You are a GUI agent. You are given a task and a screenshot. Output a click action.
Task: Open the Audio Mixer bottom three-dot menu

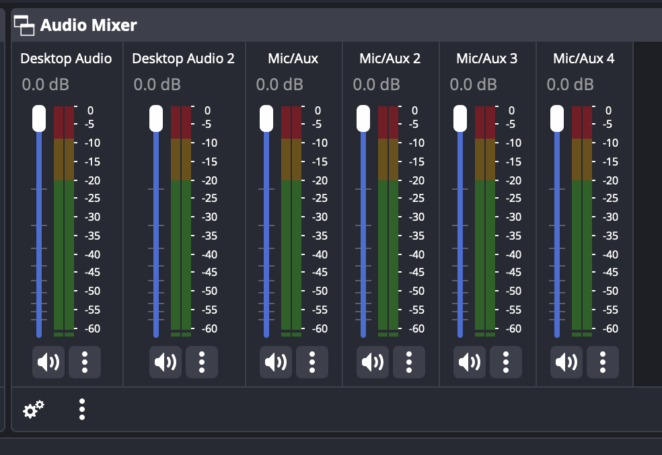click(x=82, y=409)
